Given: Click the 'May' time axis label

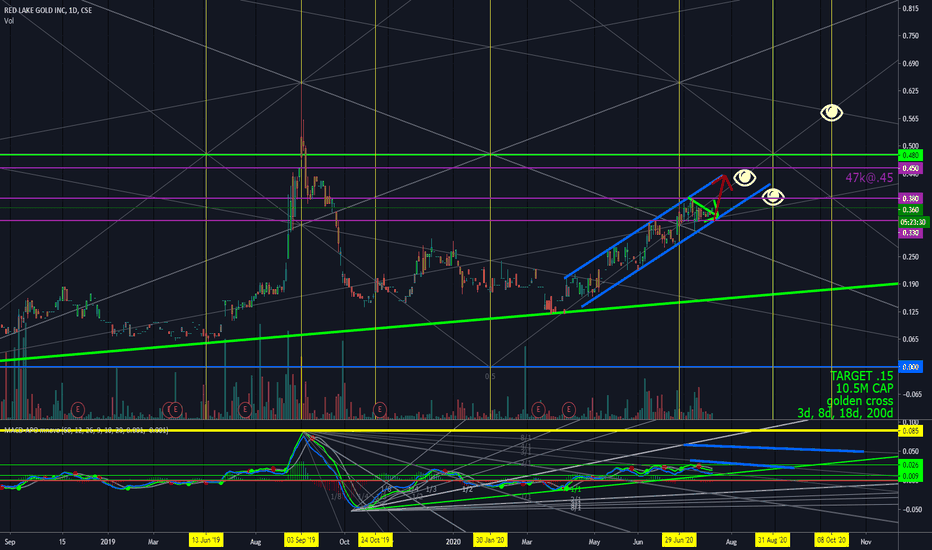Looking at the screenshot, I should (x=594, y=542).
